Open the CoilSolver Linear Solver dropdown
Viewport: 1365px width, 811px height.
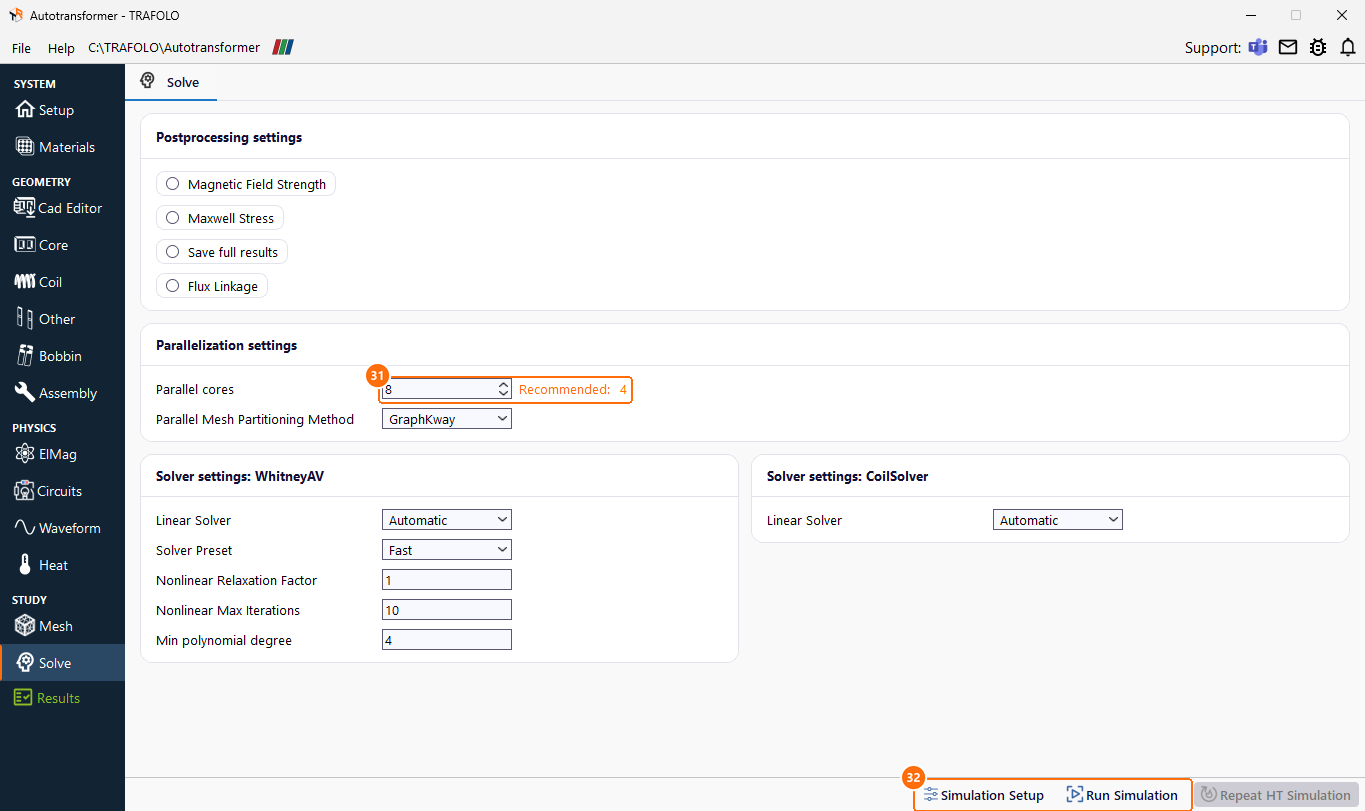(x=1058, y=520)
